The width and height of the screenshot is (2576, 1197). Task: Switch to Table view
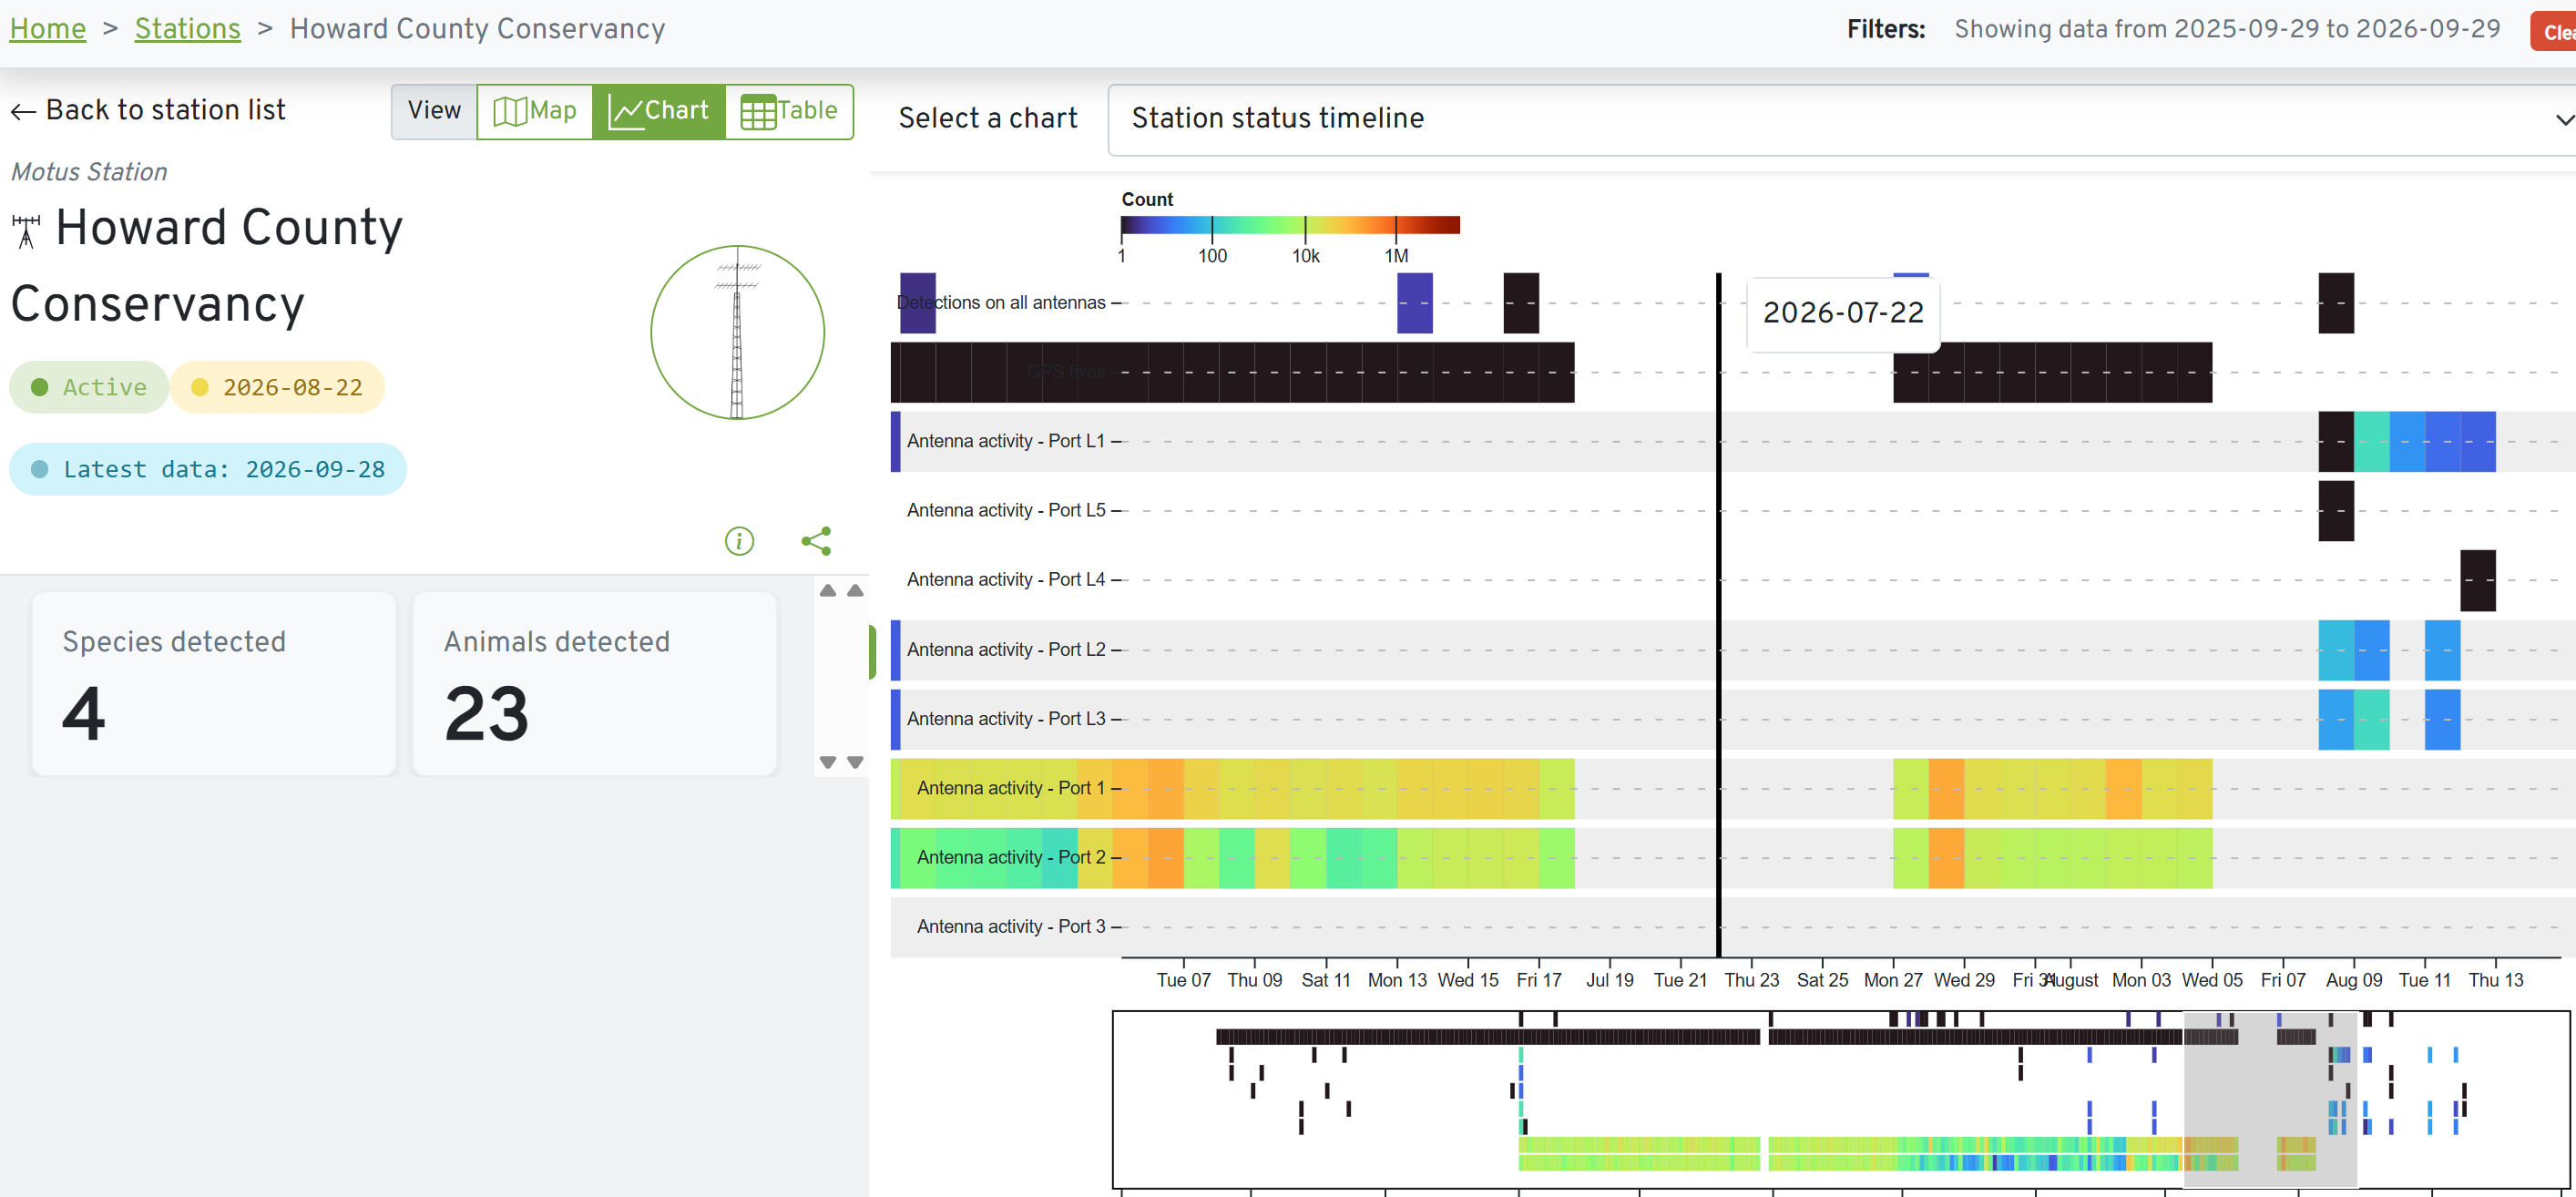[789, 111]
